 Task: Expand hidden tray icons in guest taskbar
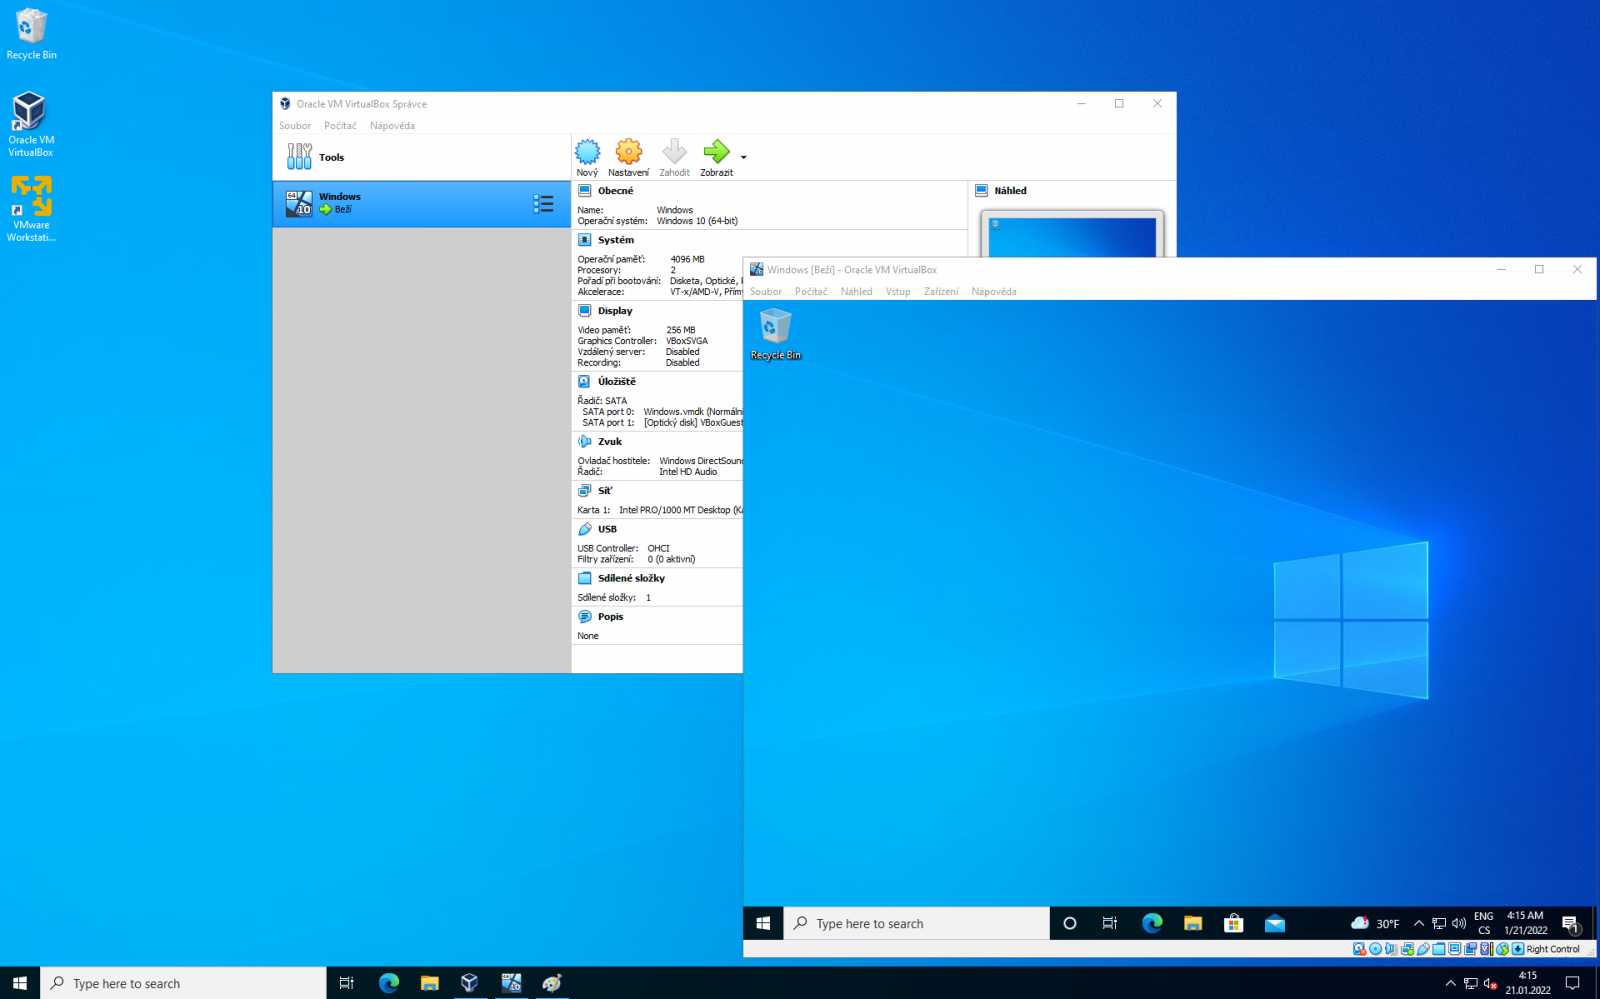tap(1418, 923)
